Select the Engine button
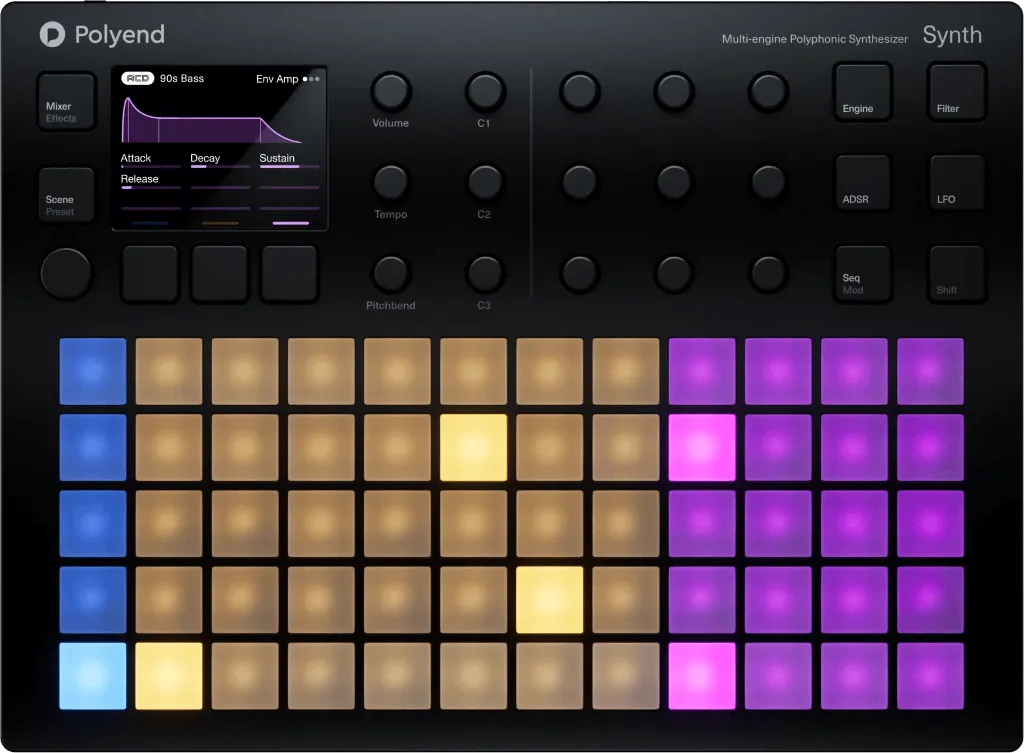The width and height of the screenshot is (1024, 753). (x=863, y=92)
